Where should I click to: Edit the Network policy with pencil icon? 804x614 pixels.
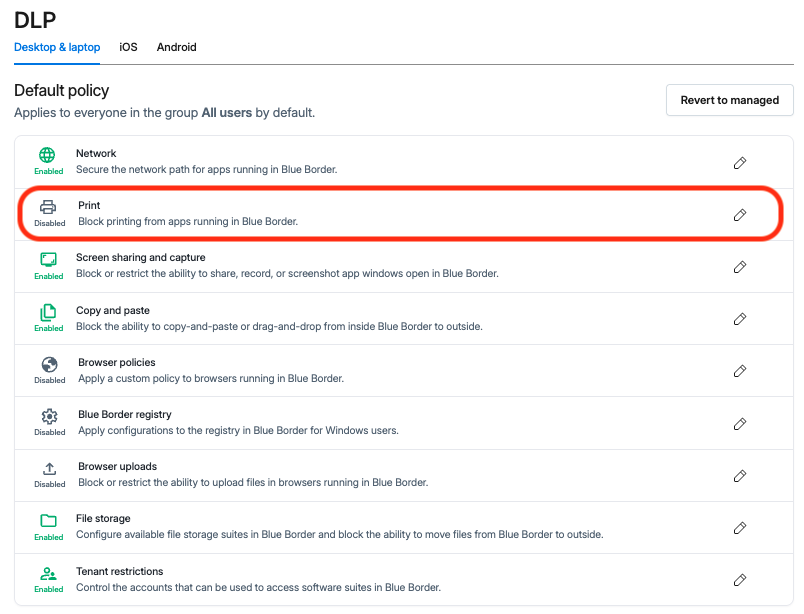click(739, 163)
